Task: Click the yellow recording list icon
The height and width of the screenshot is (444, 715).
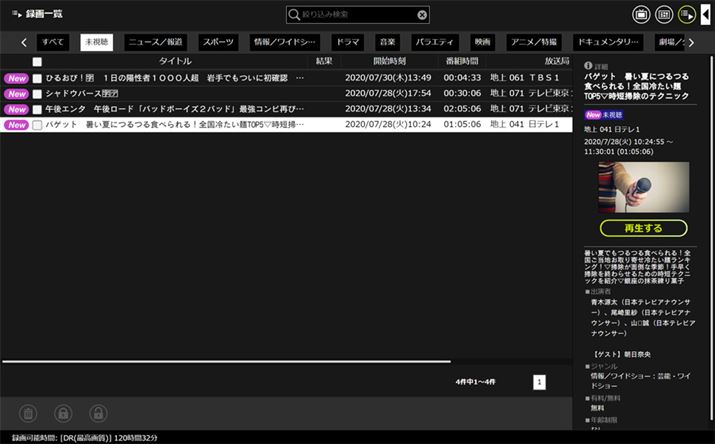Action: click(x=686, y=14)
